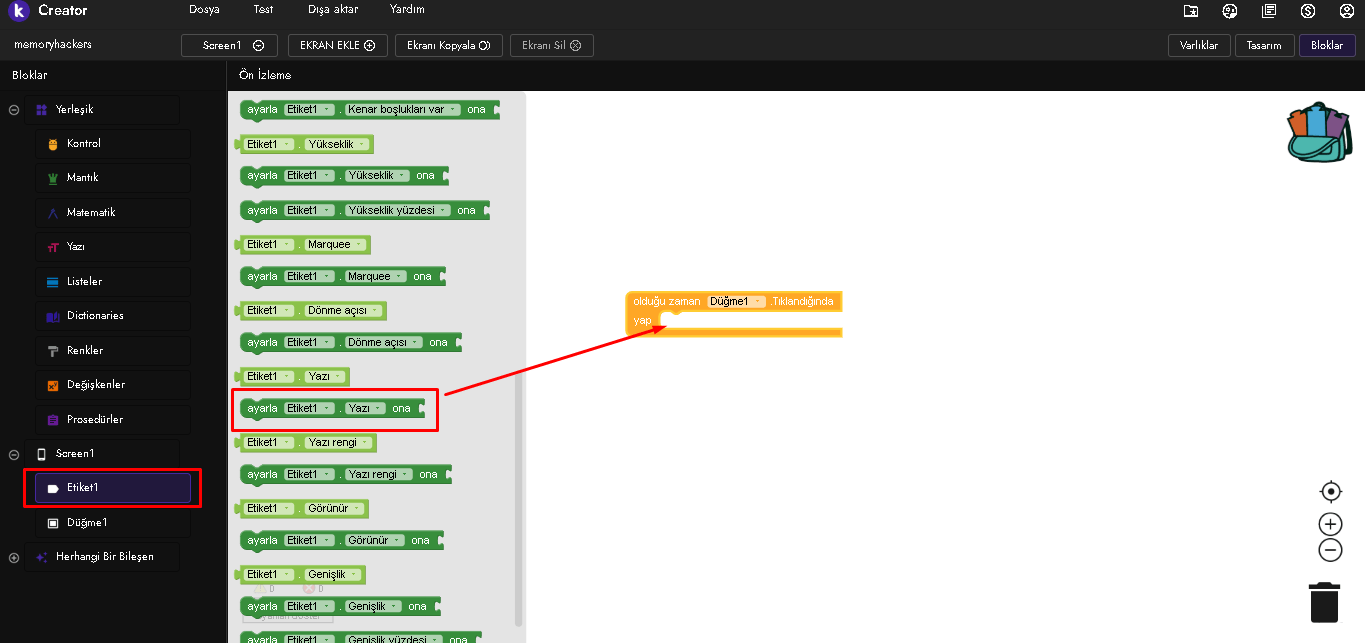The image size is (1365, 643).
Task: Open the Matematik blocks category
Action: [x=112, y=213]
